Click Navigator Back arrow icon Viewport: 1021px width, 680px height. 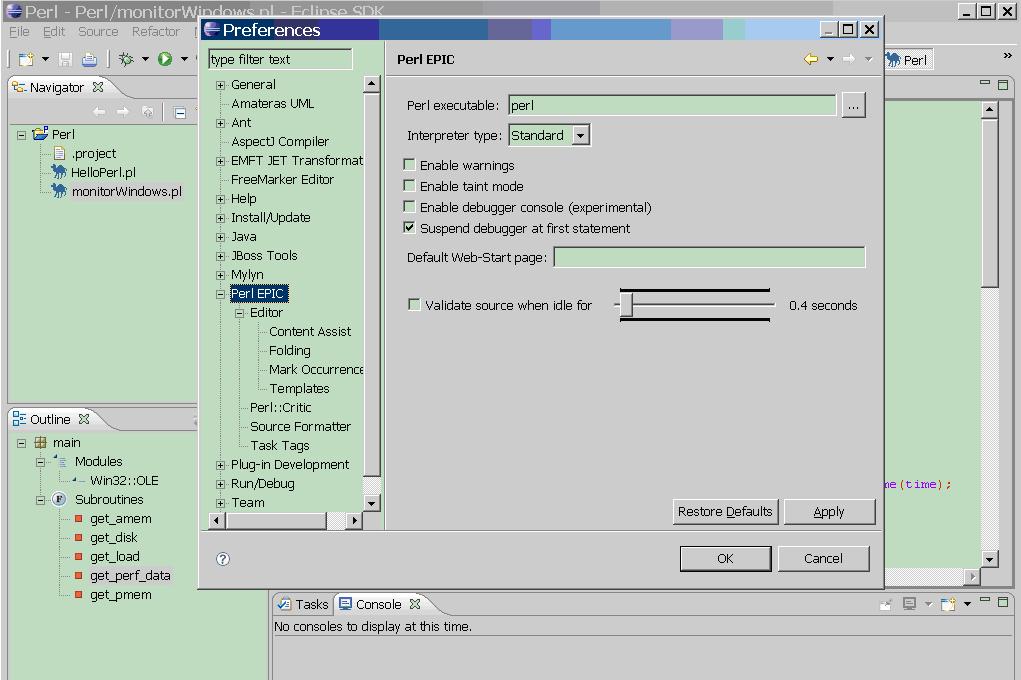click(99, 112)
